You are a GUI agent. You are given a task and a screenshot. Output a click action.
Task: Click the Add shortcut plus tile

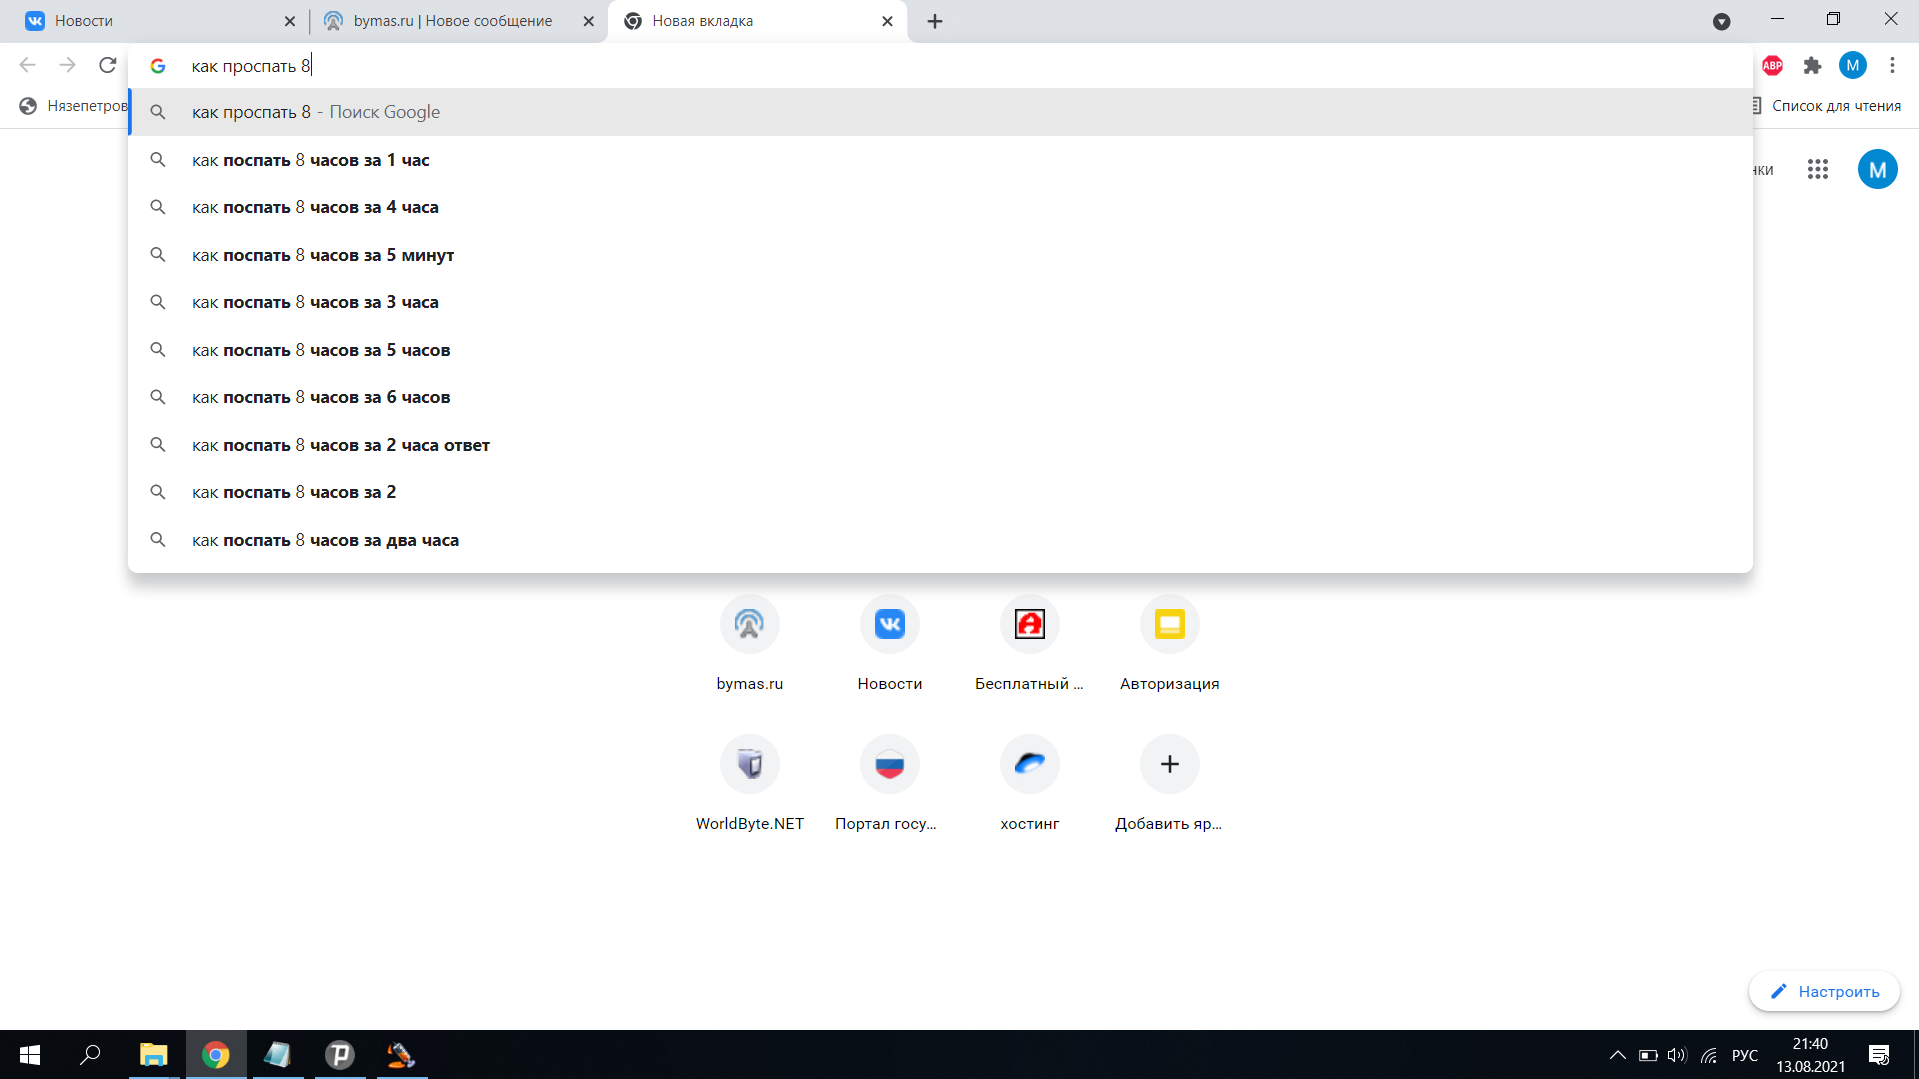(1169, 765)
